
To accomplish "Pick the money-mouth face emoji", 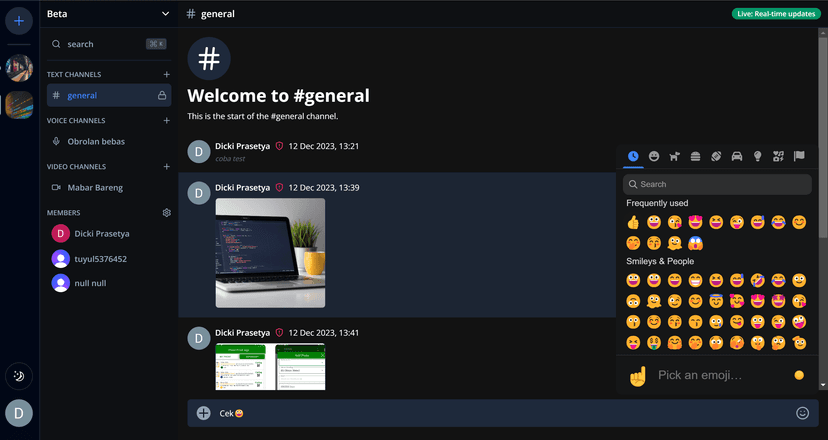I will [x=654, y=343].
